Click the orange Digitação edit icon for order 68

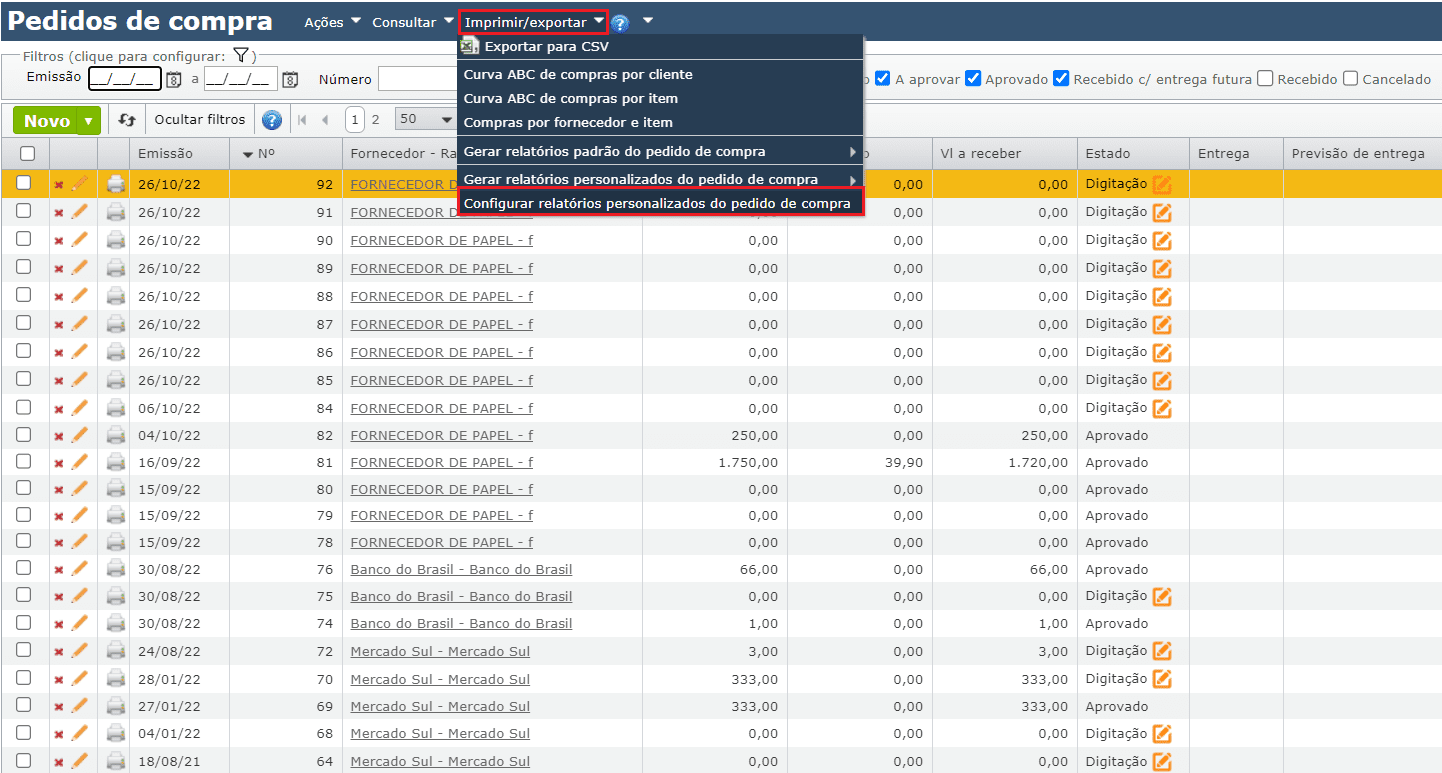click(1161, 734)
